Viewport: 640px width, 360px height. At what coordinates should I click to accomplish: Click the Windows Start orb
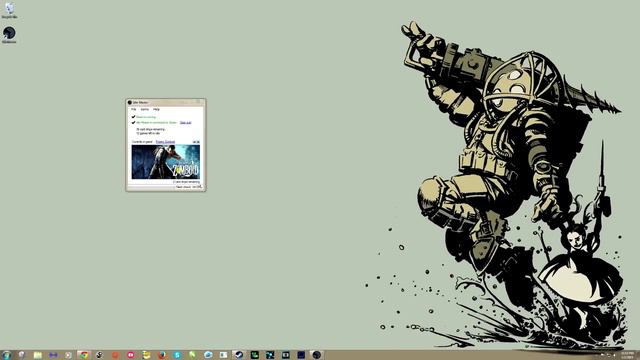[7, 355]
